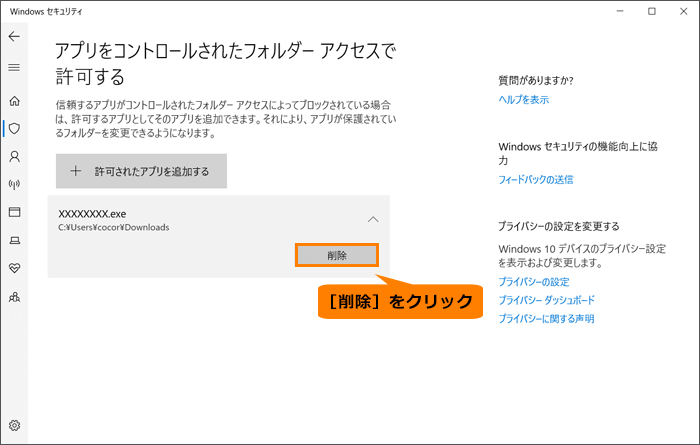Open App & browser control icon
The height and width of the screenshot is (445, 700).
click(14, 212)
